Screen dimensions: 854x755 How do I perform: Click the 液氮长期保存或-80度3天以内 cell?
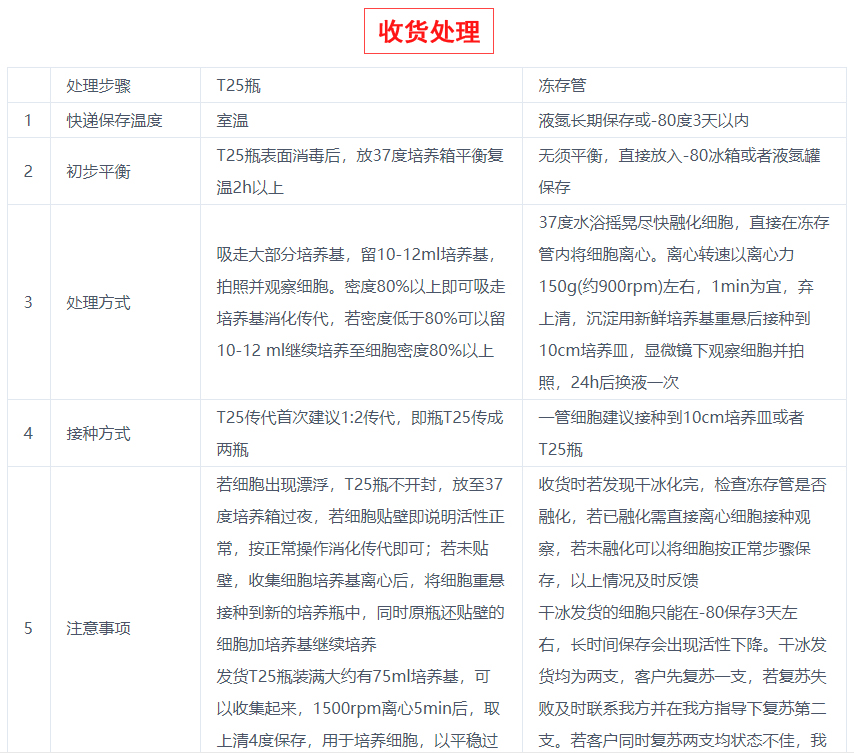click(x=643, y=120)
